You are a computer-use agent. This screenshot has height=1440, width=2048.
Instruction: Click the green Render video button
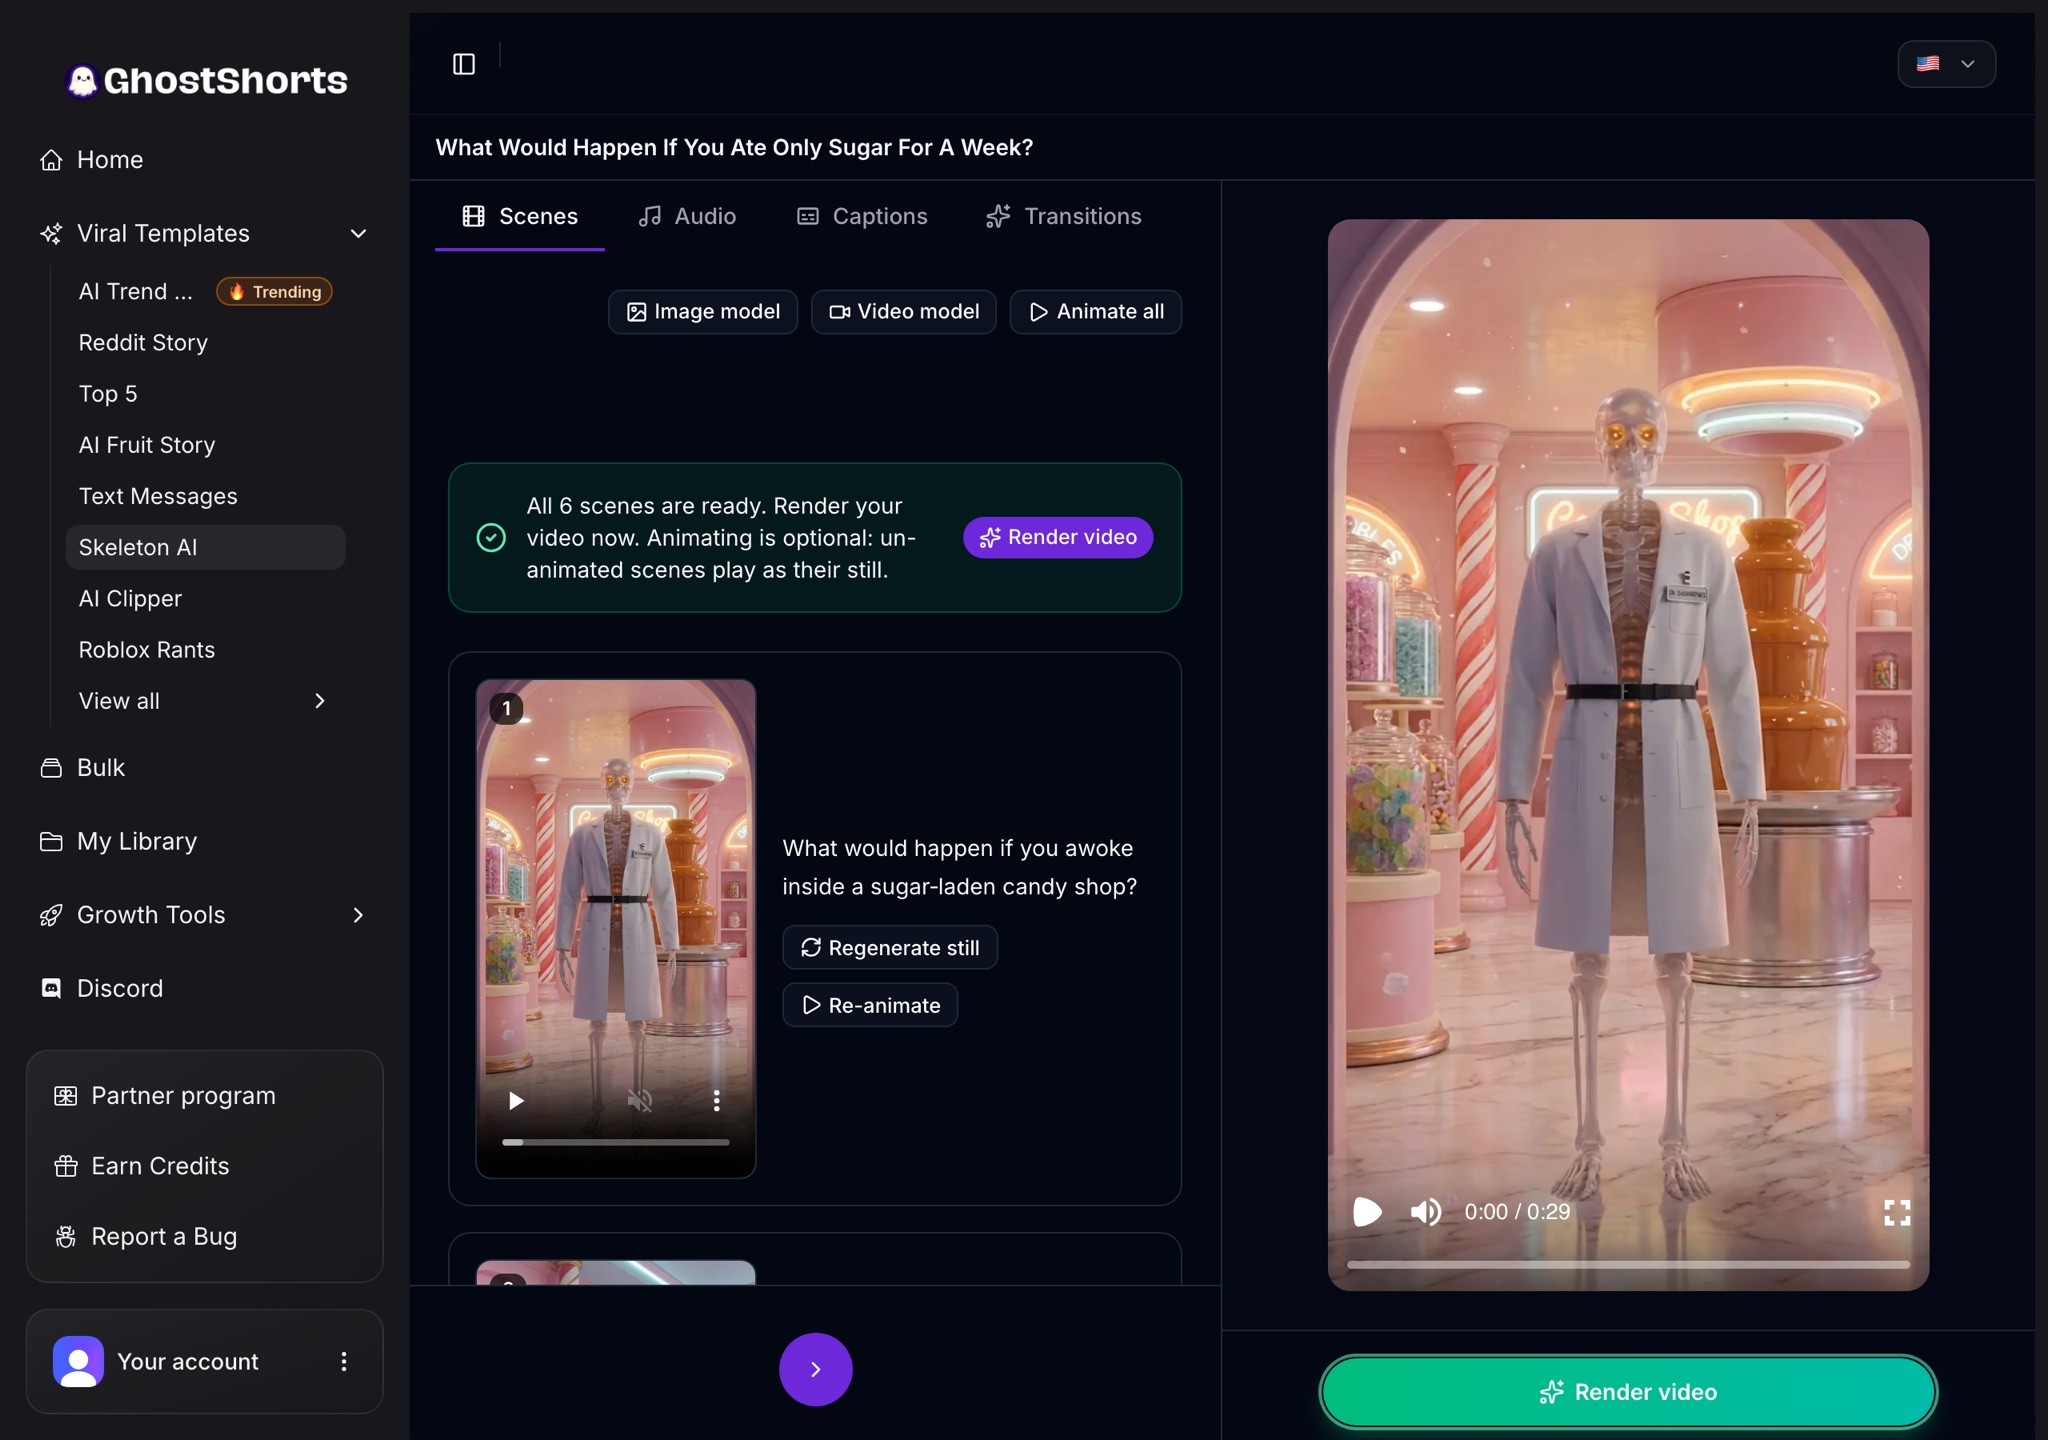click(x=1628, y=1392)
